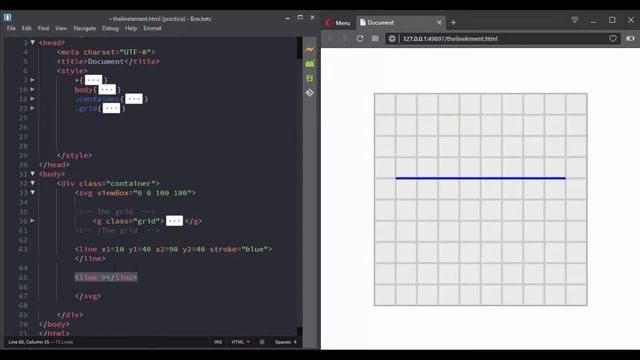Expand the folded .container rule arrow
The image size is (640, 360).
[33, 99]
